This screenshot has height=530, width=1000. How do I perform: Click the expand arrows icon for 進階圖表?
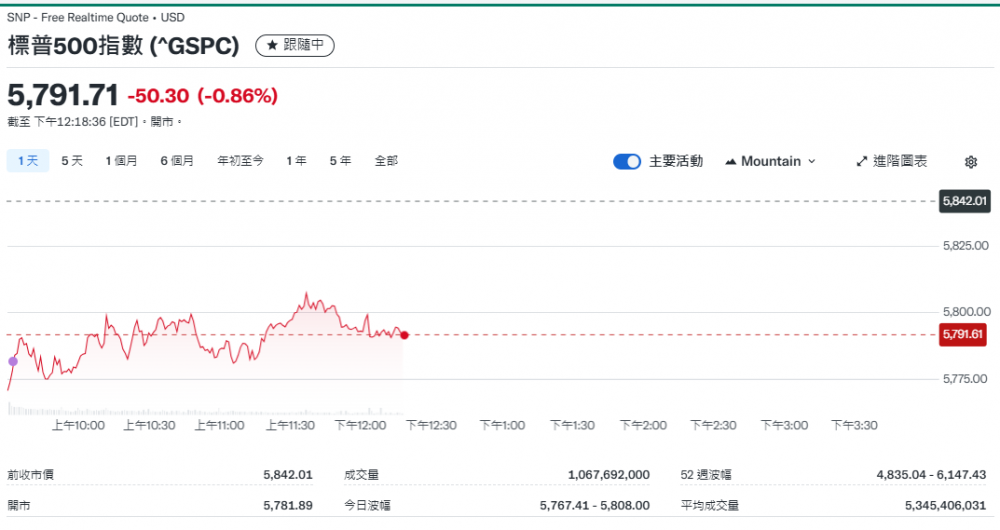point(862,162)
